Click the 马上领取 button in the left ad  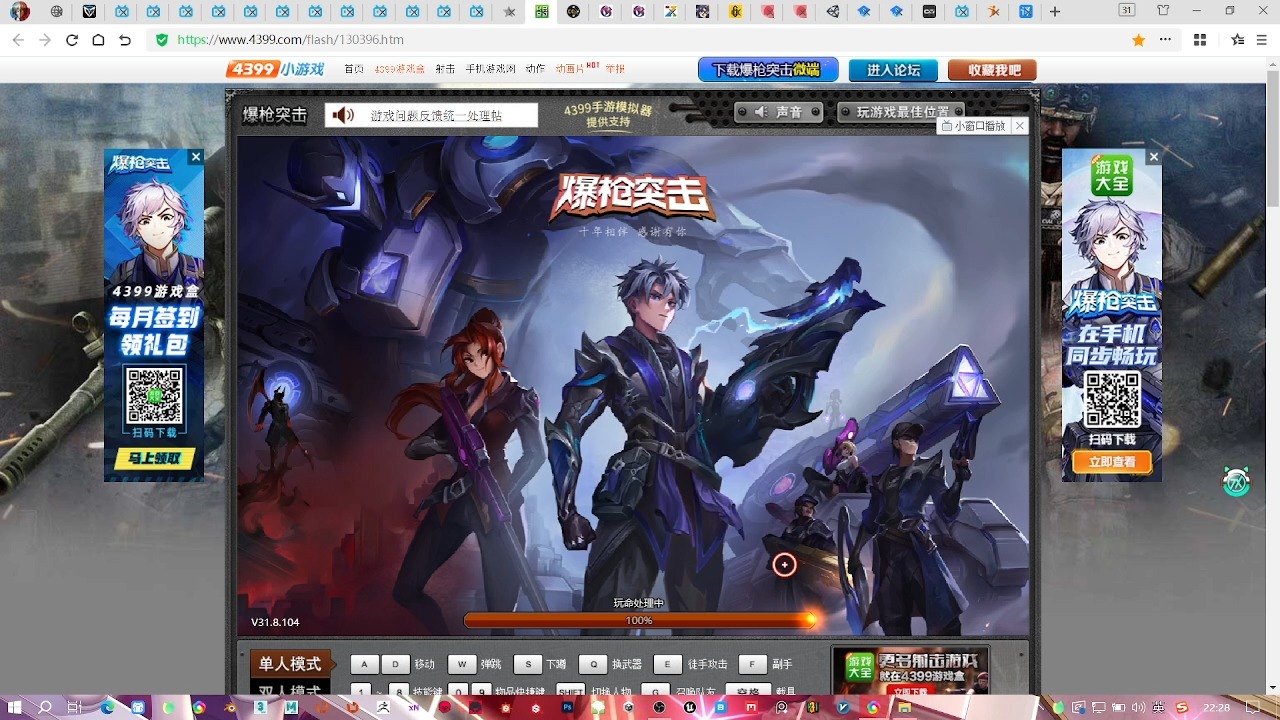pos(154,459)
